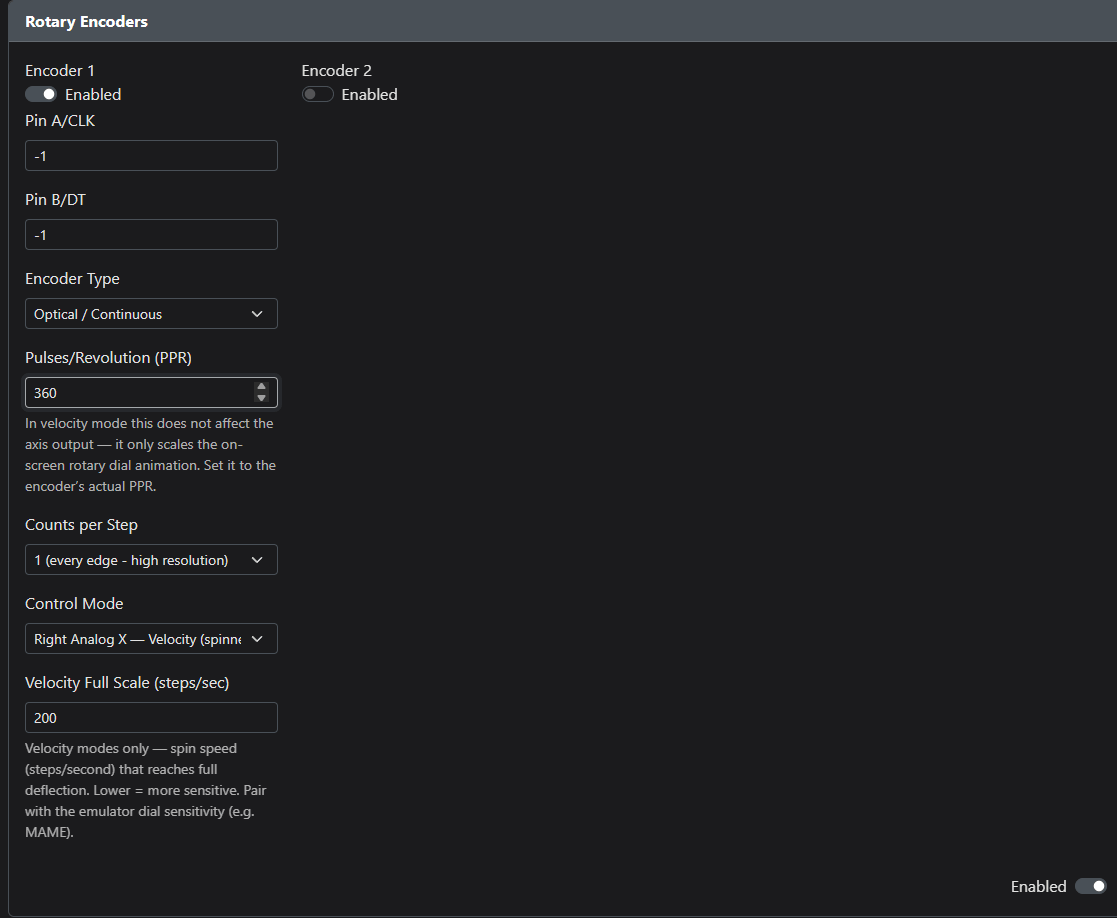
Task: Click the Enabled label next to Encoder 2 switch
Action: tap(370, 94)
